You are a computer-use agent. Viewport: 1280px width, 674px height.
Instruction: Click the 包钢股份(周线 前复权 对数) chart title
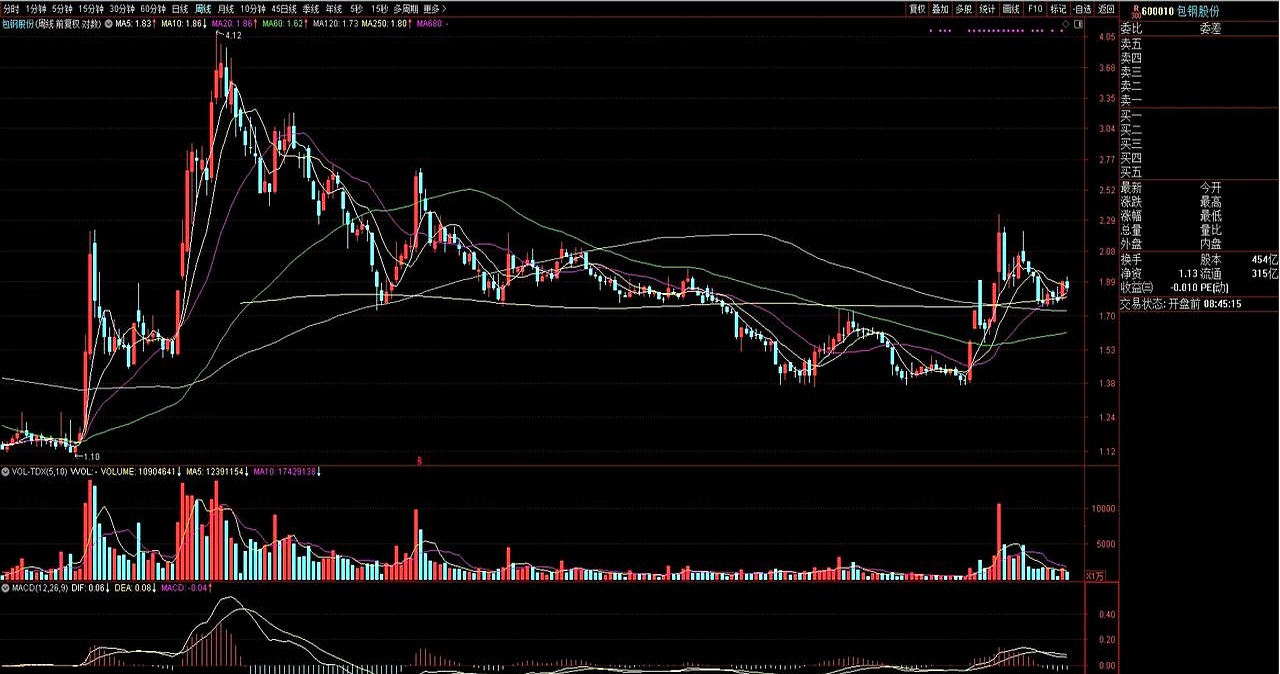[x=51, y=22]
